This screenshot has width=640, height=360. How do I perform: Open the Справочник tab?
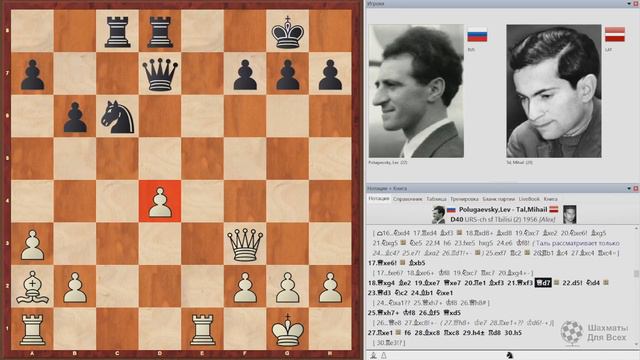(407, 199)
